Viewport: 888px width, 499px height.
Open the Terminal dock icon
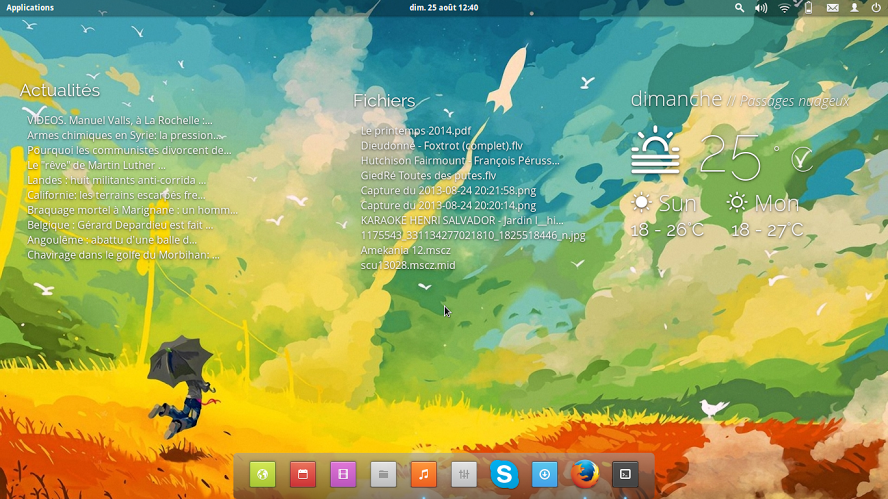coord(625,474)
